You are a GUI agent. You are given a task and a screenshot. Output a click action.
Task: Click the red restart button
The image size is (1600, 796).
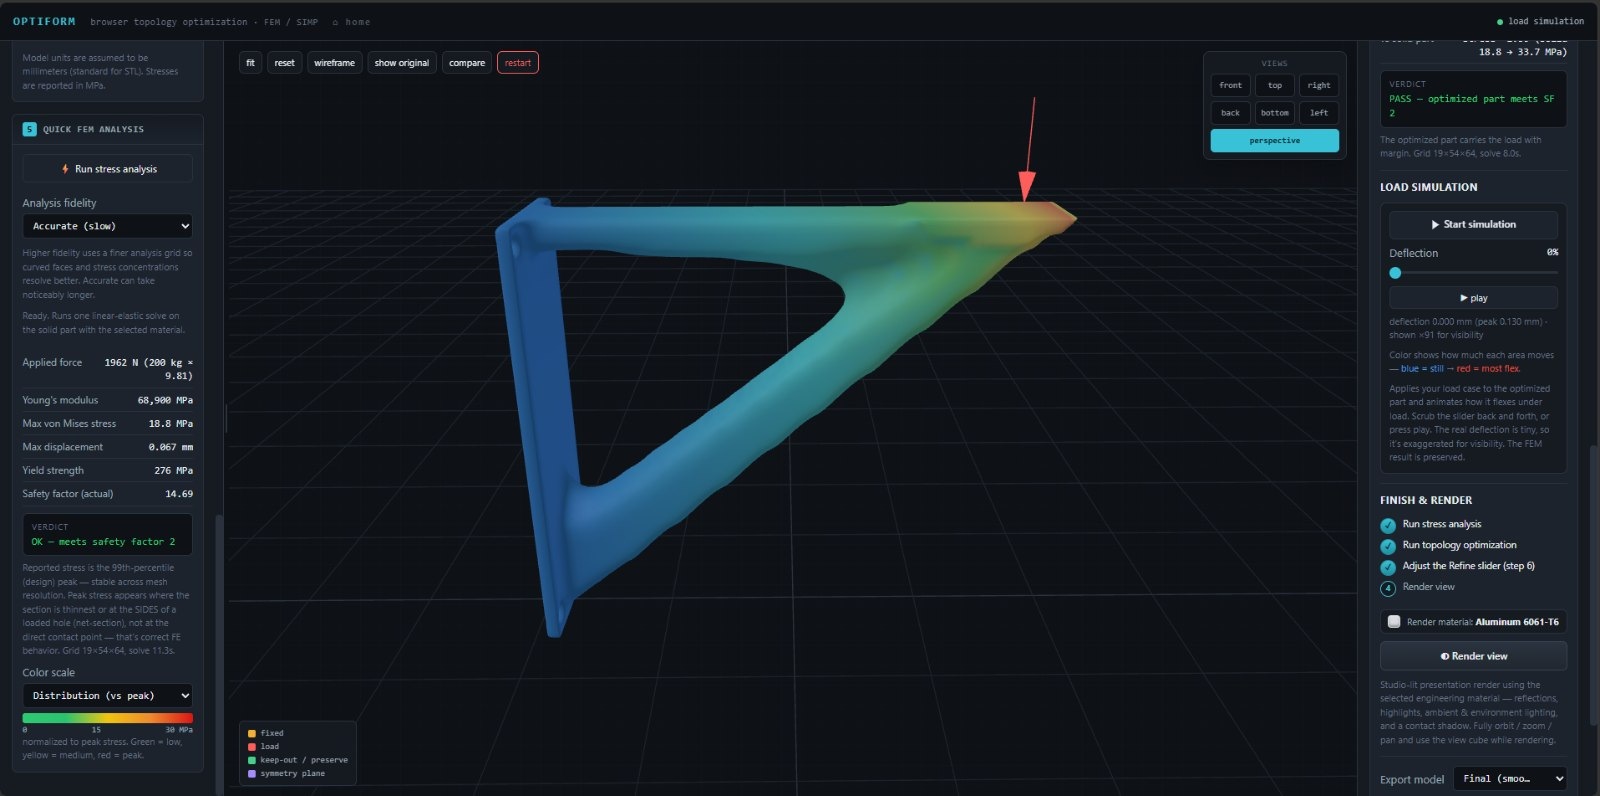[x=518, y=63]
